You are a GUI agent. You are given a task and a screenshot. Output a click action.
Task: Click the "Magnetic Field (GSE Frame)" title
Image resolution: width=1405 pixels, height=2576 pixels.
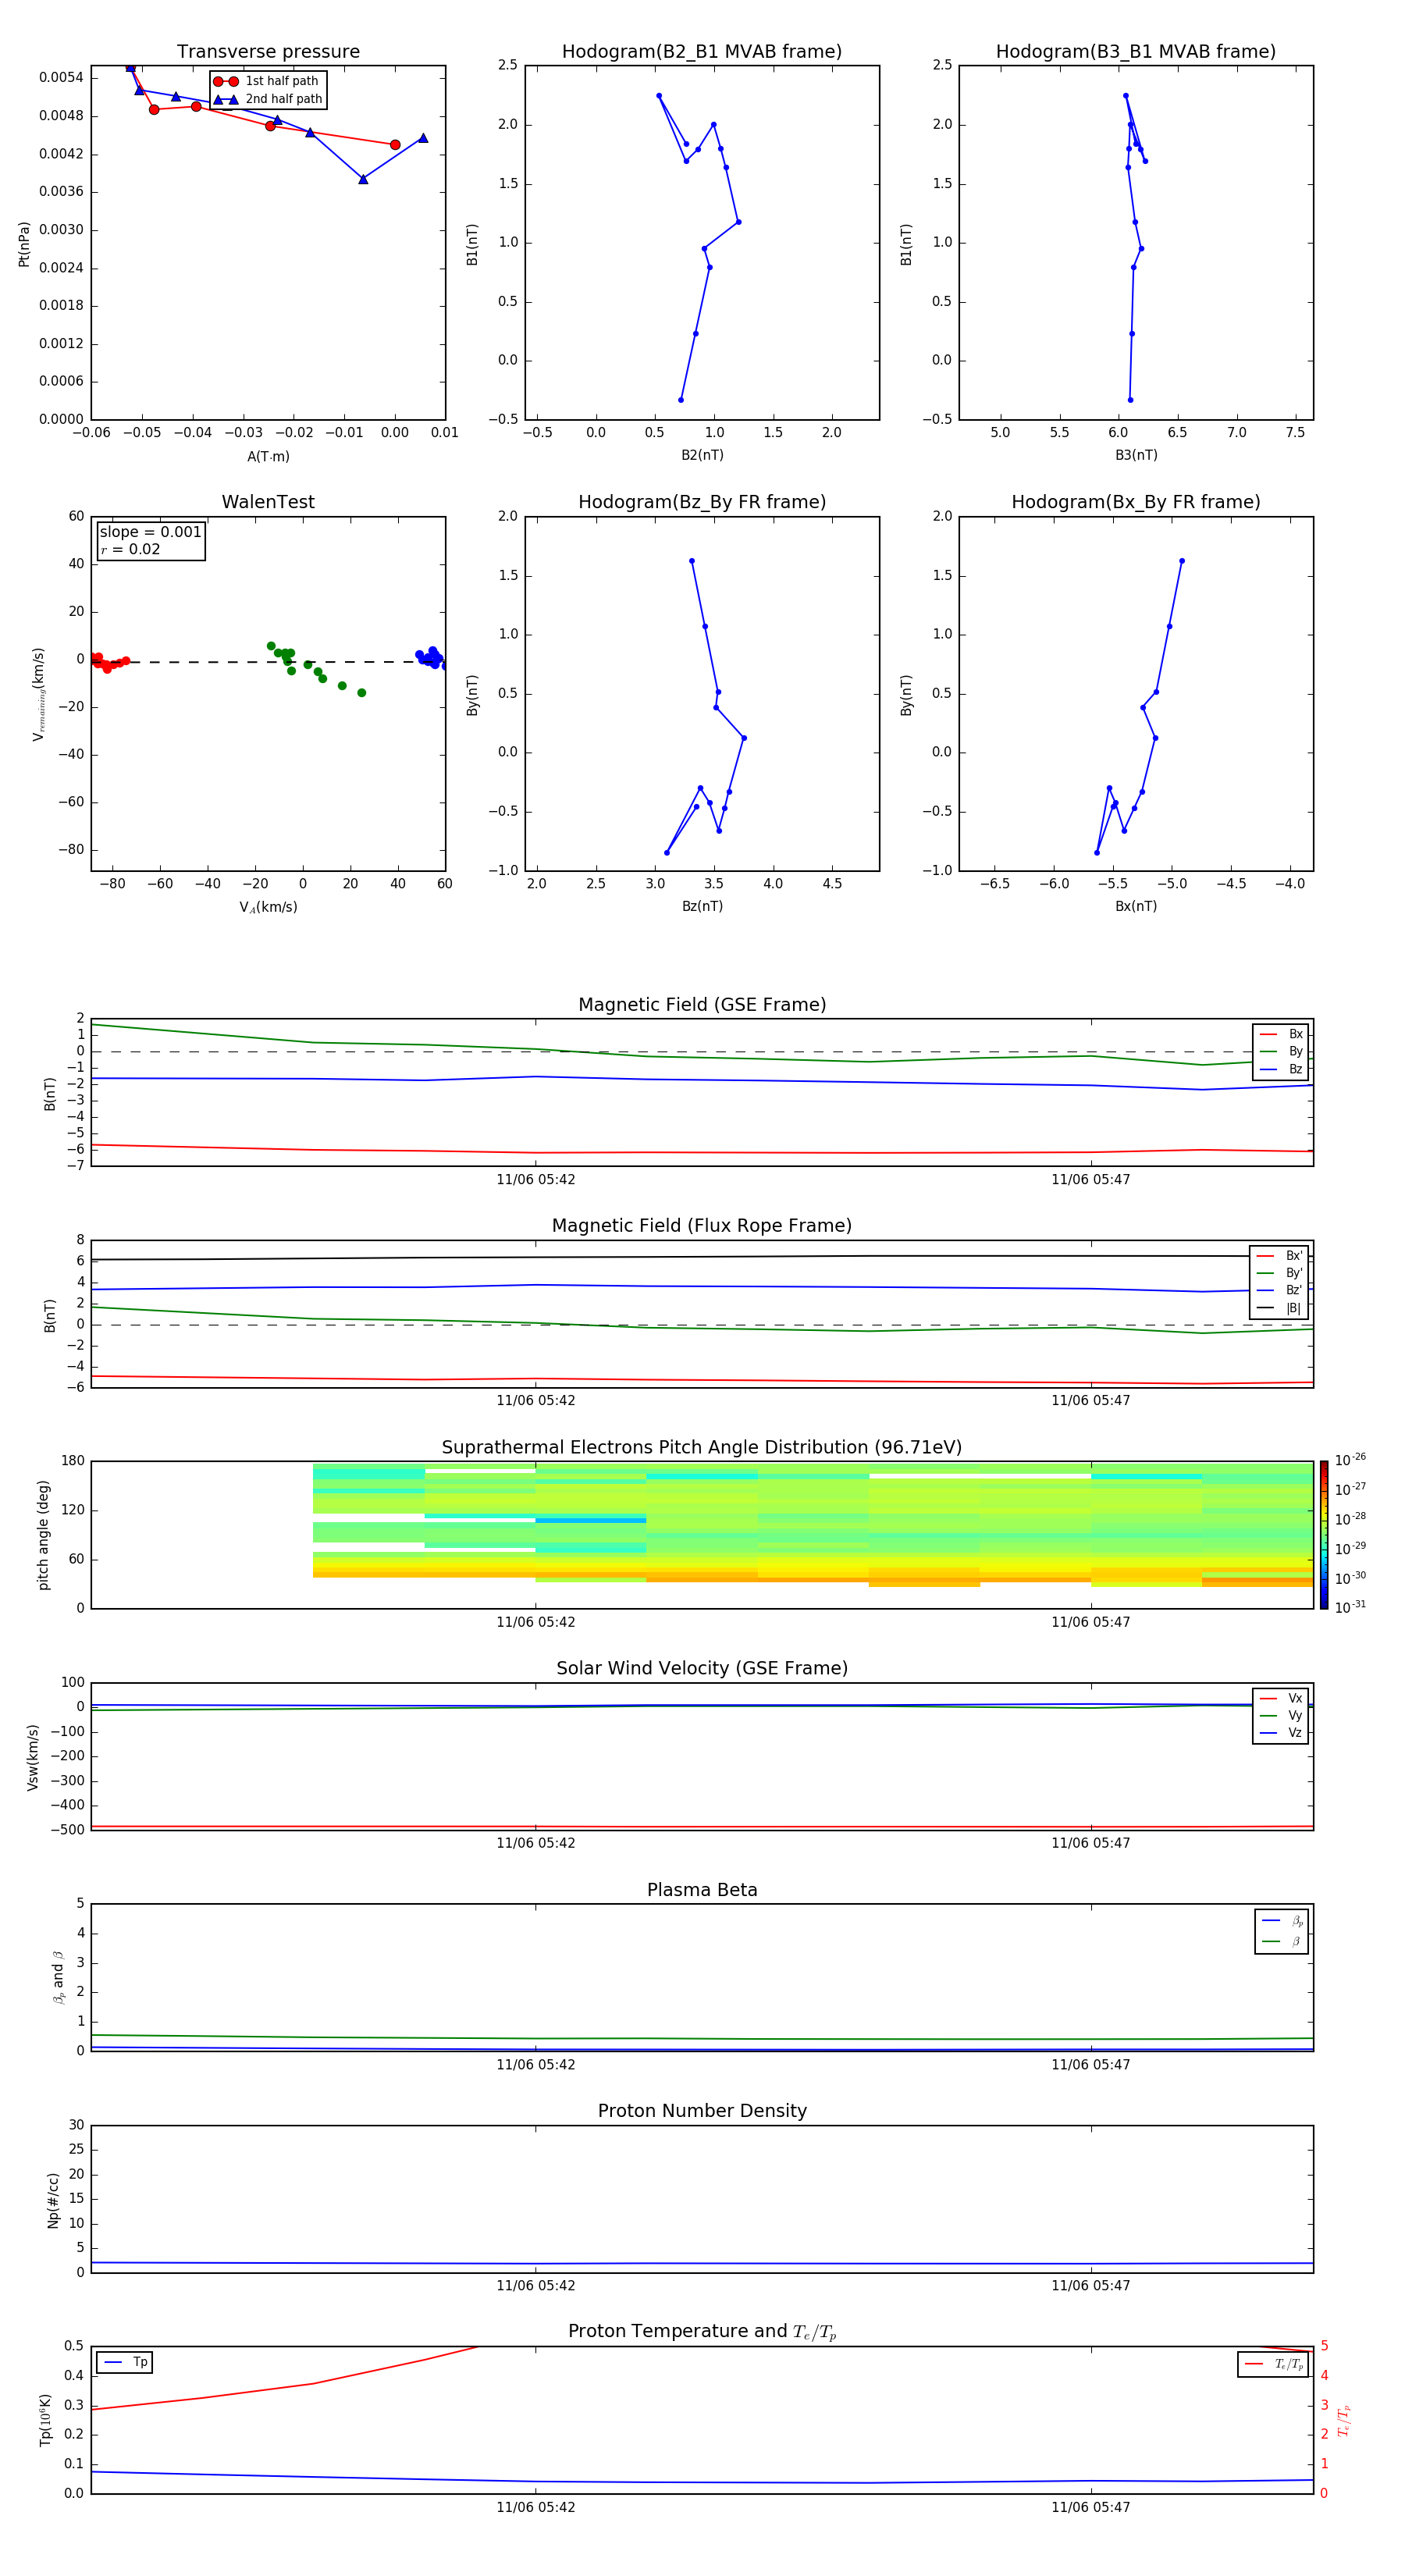[x=702, y=1005]
